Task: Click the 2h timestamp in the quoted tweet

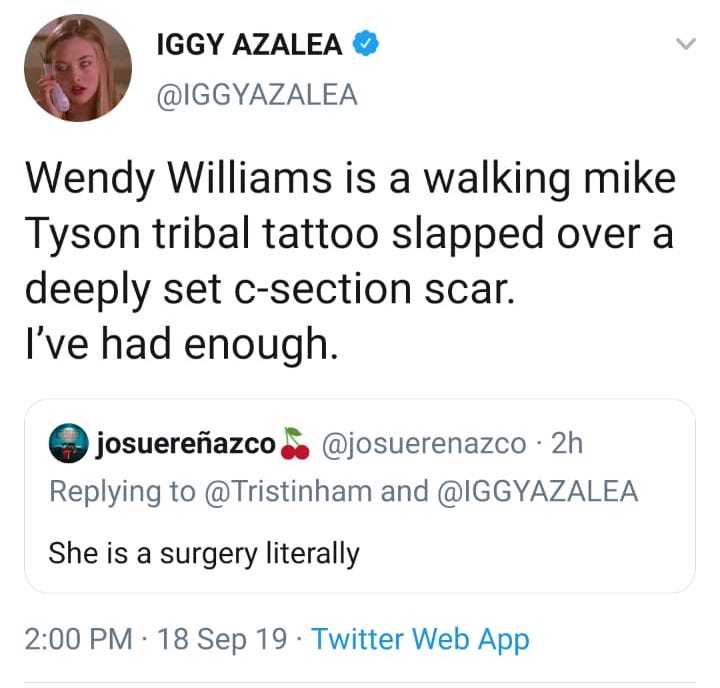Action: point(567,443)
